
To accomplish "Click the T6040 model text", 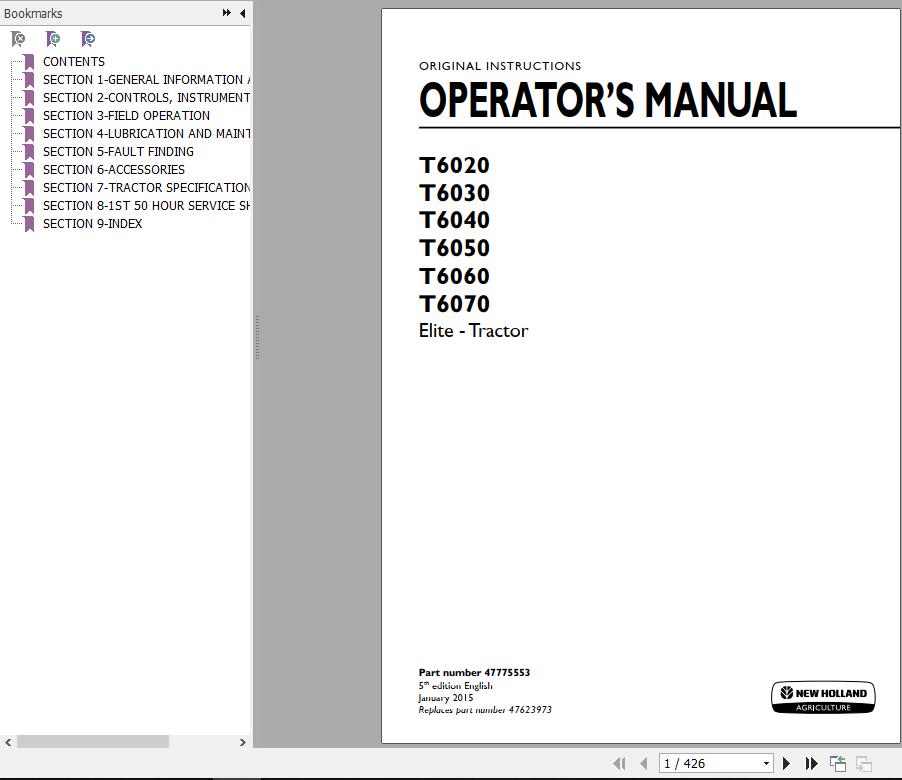I will coord(454,220).
